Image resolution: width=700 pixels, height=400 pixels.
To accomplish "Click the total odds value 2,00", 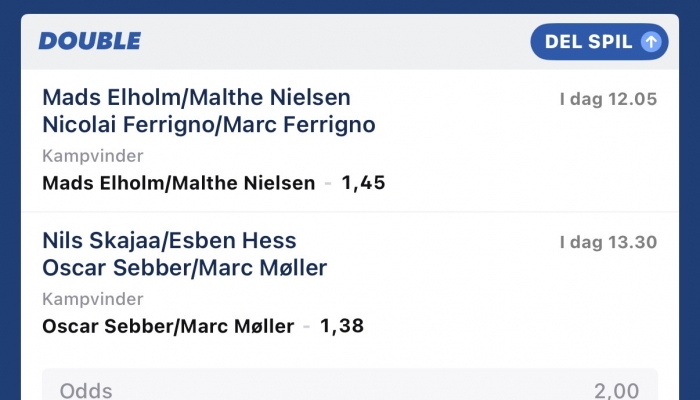I will click(617, 391).
